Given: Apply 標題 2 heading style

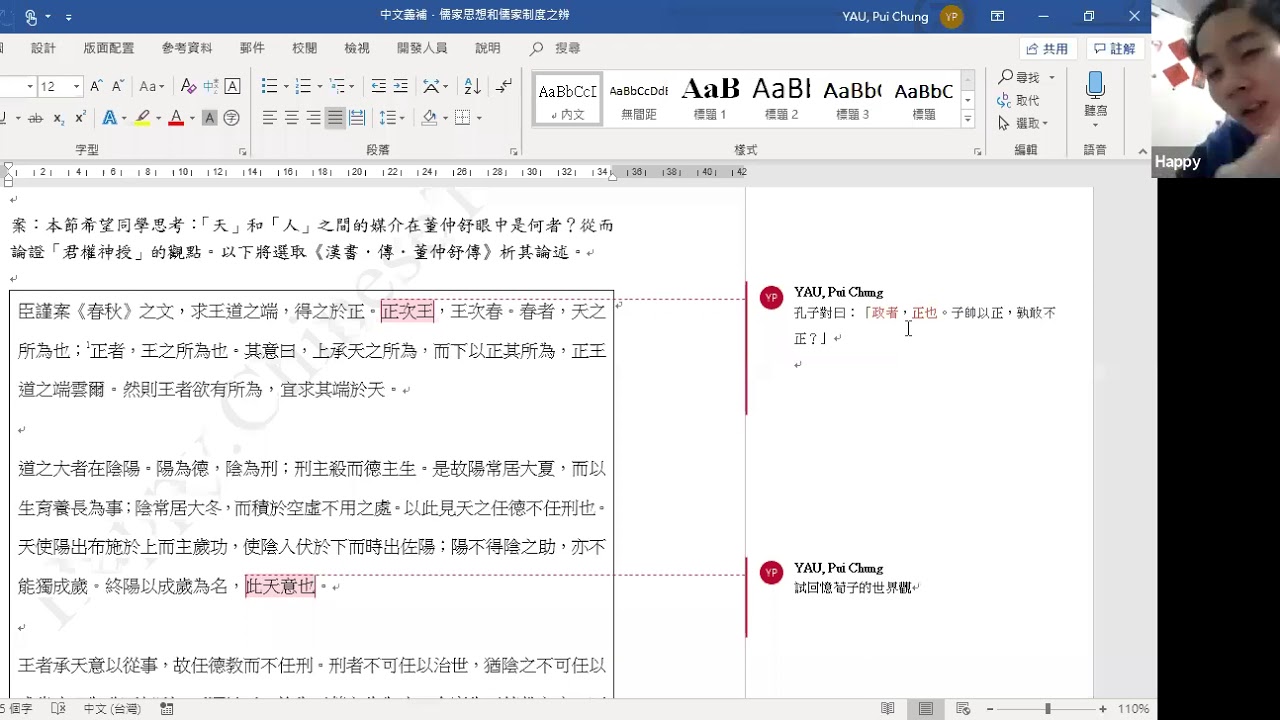Looking at the screenshot, I should (x=781, y=99).
